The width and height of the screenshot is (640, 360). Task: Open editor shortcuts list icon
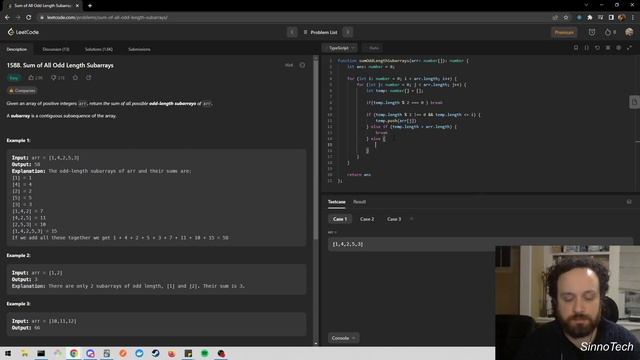pos(608,48)
